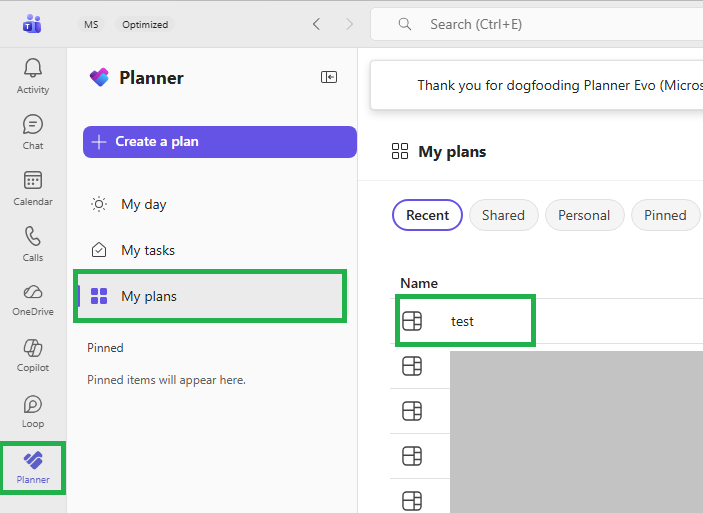Click the Name column header

pyautogui.click(x=419, y=283)
